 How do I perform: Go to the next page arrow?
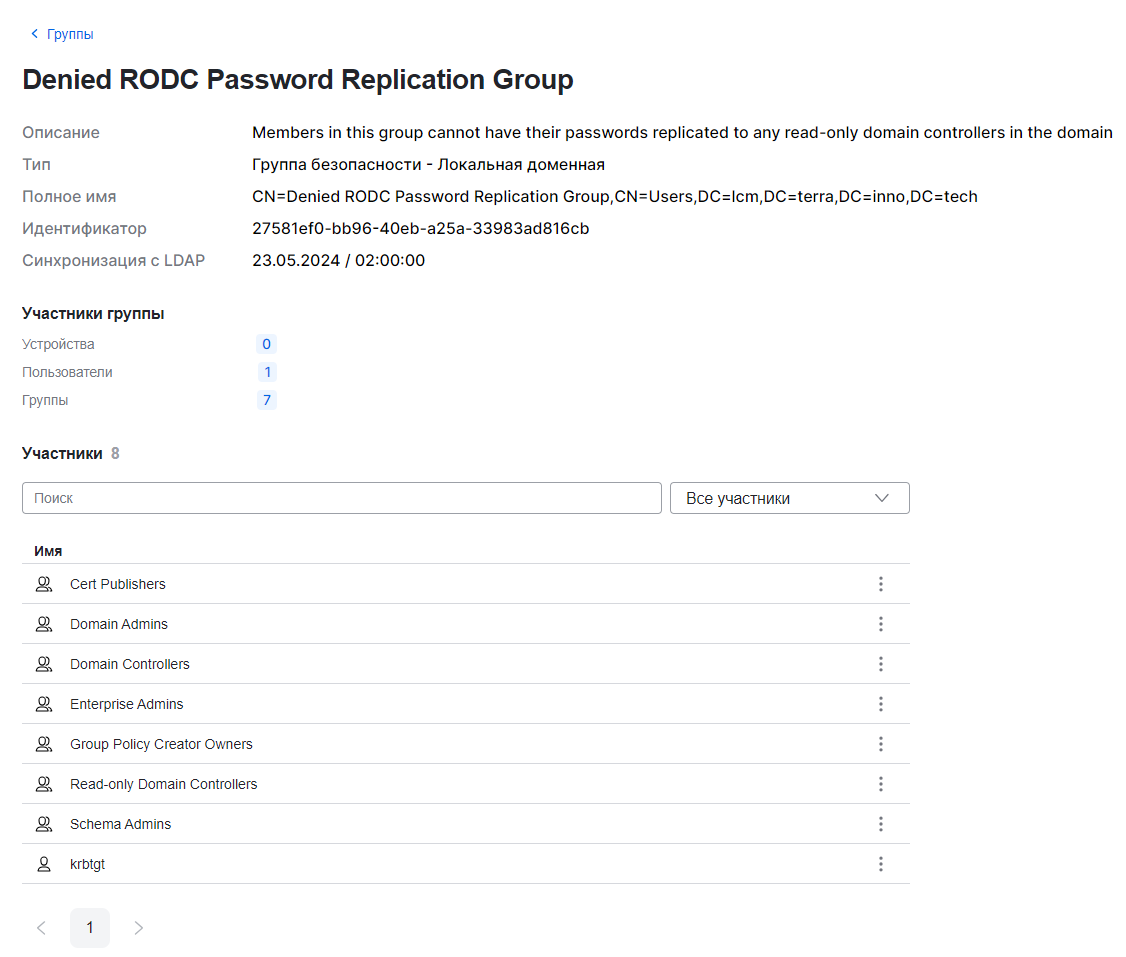pyautogui.click(x=139, y=928)
